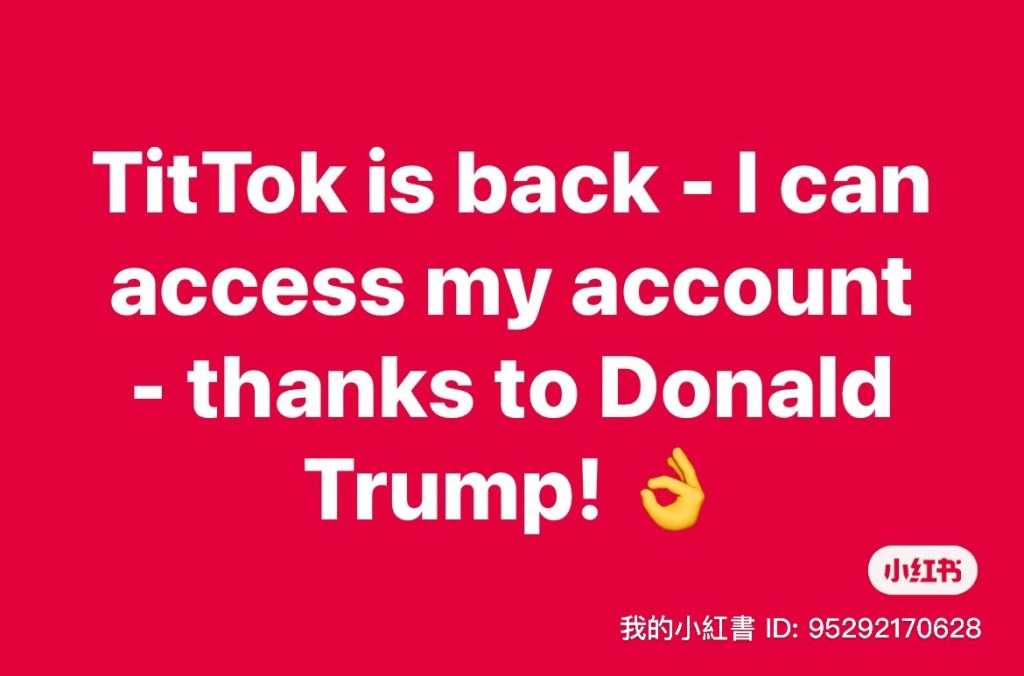Select the ID number 95292170628
The image size is (1024, 676).
click(895, 628)
